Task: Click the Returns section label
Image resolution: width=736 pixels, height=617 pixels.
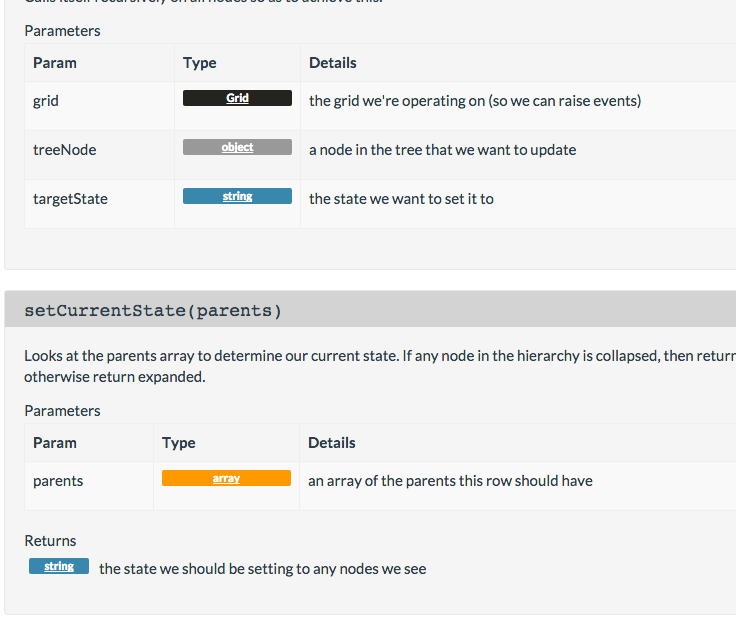Action: tap(50, 540)
